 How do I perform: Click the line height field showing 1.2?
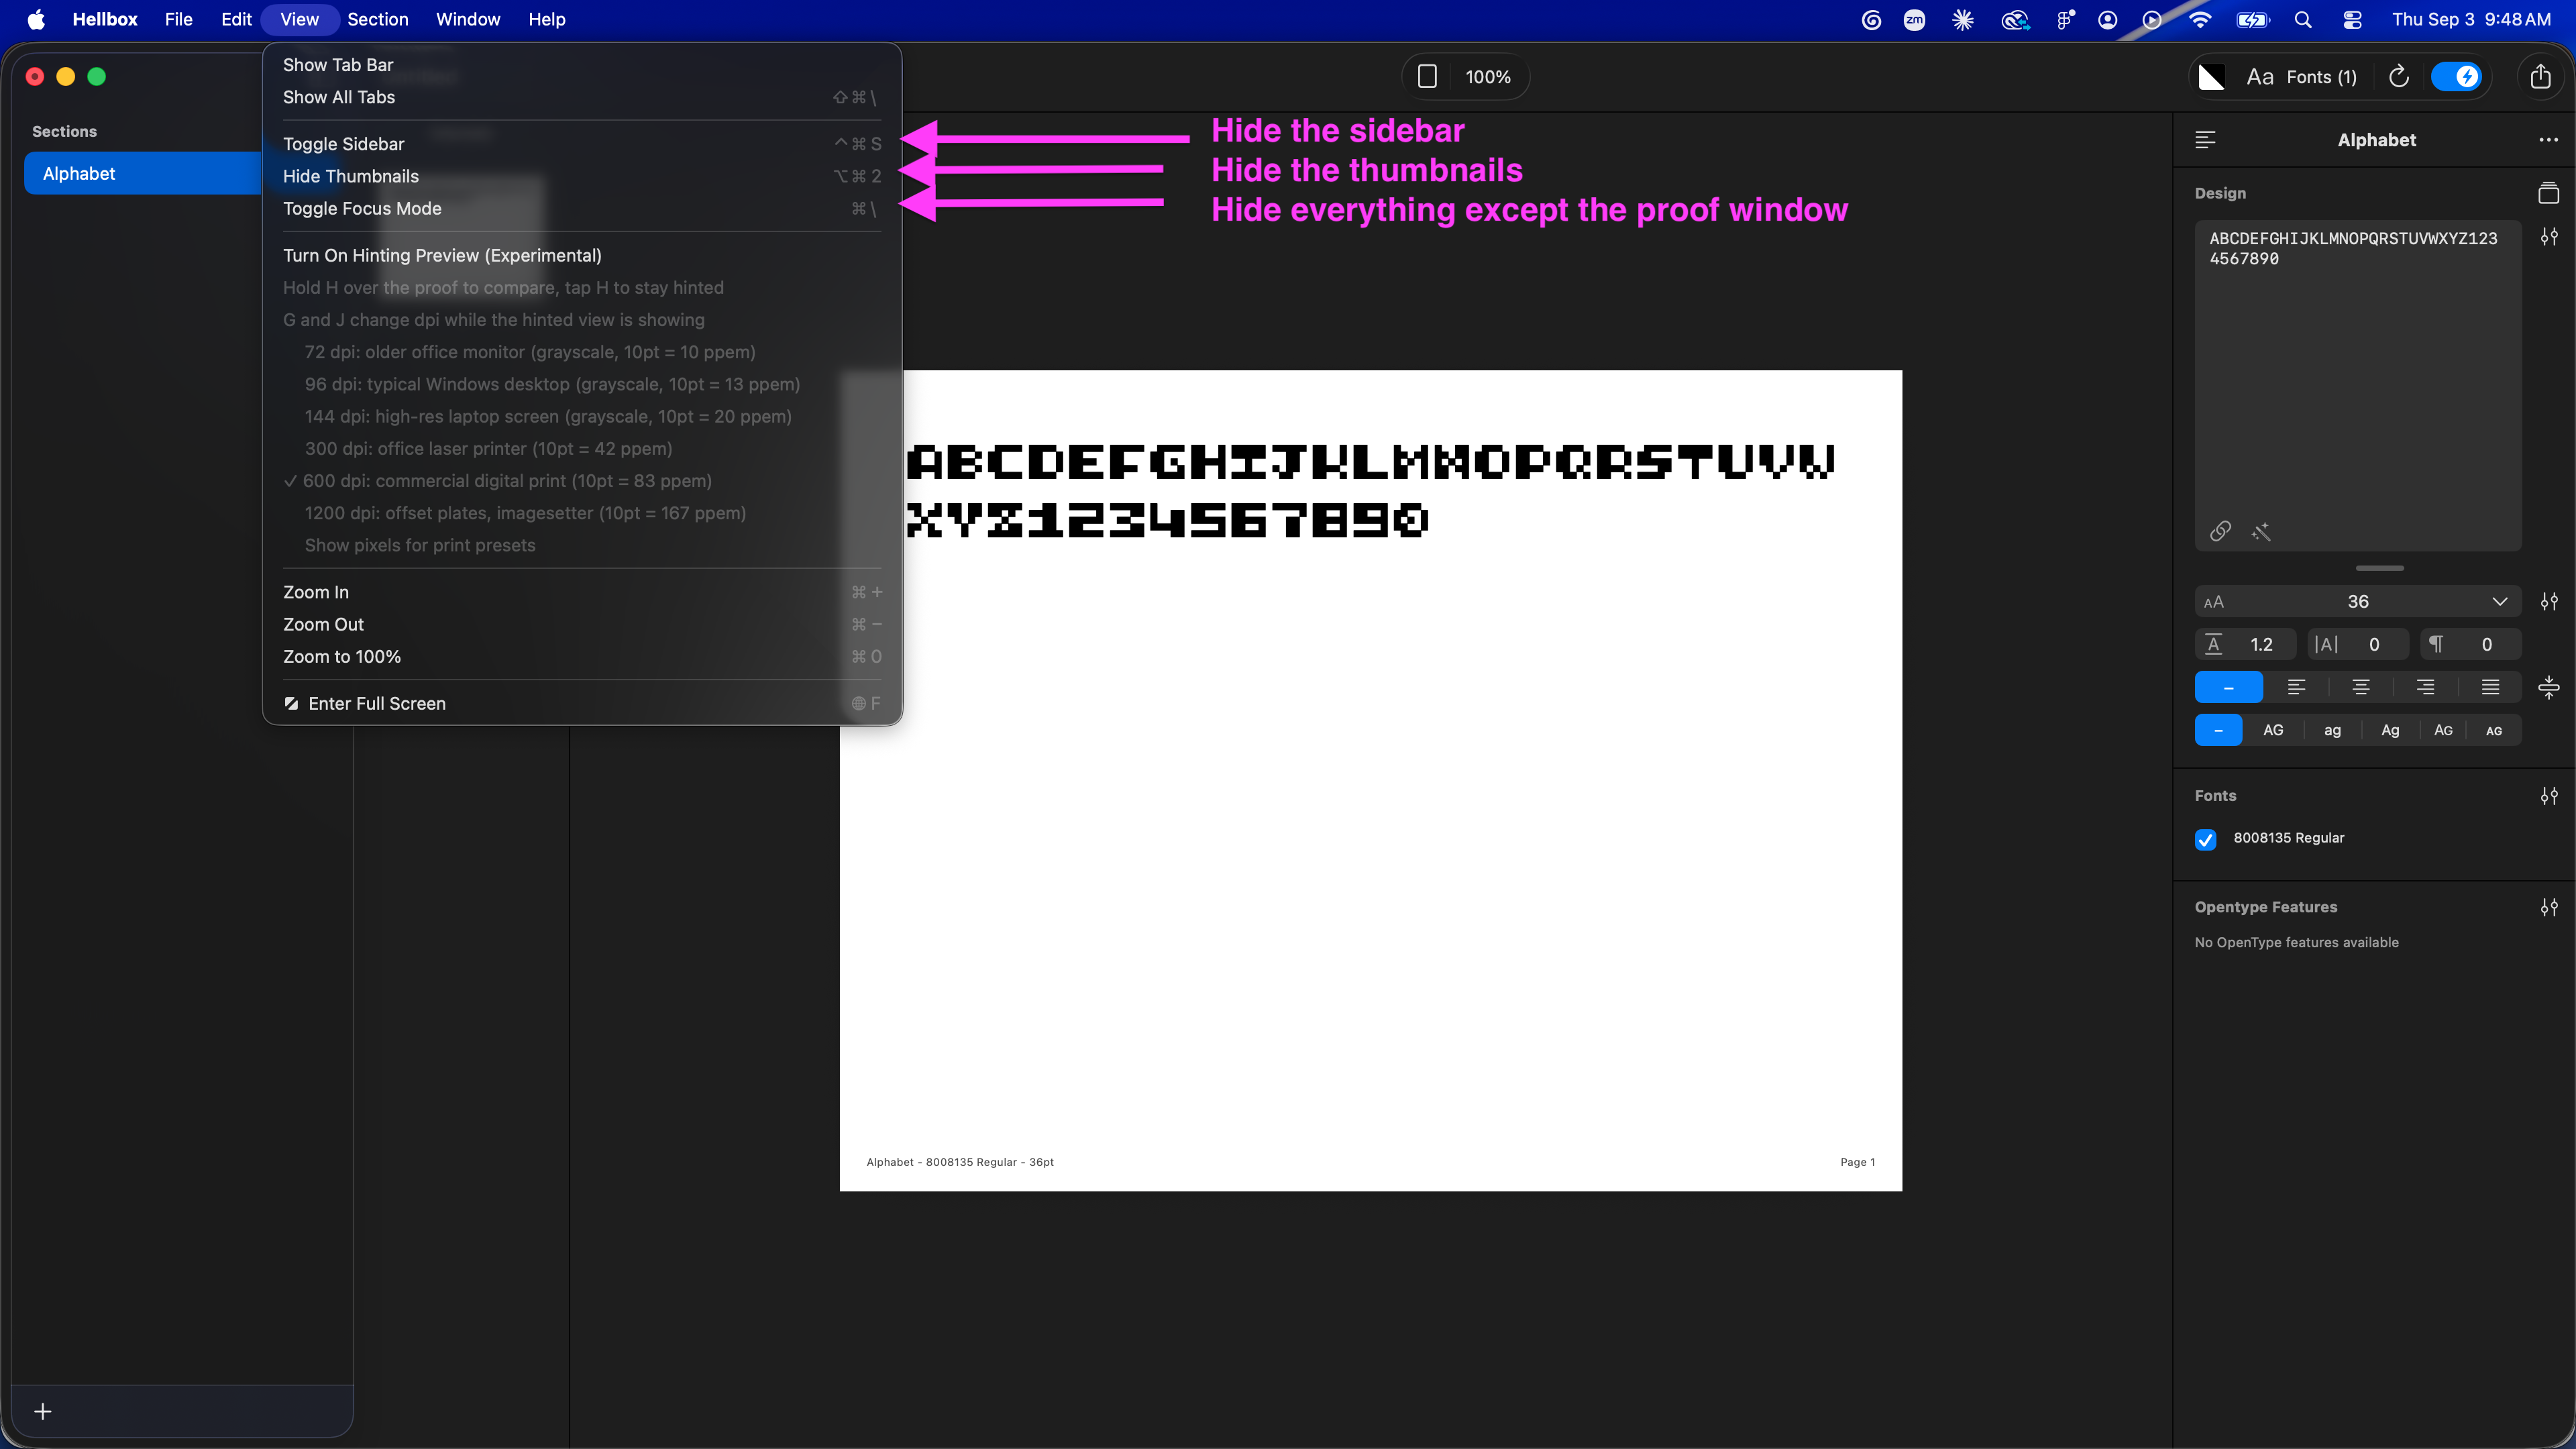[2245, 645]
